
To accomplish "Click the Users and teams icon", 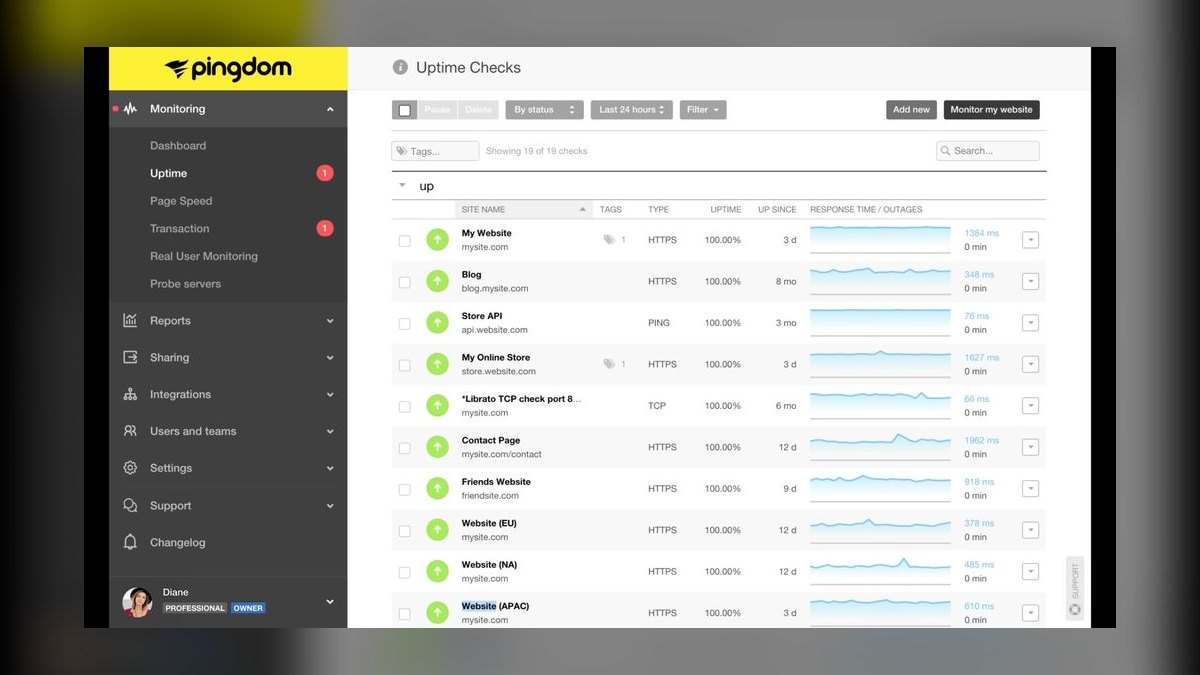I will 130,431.
